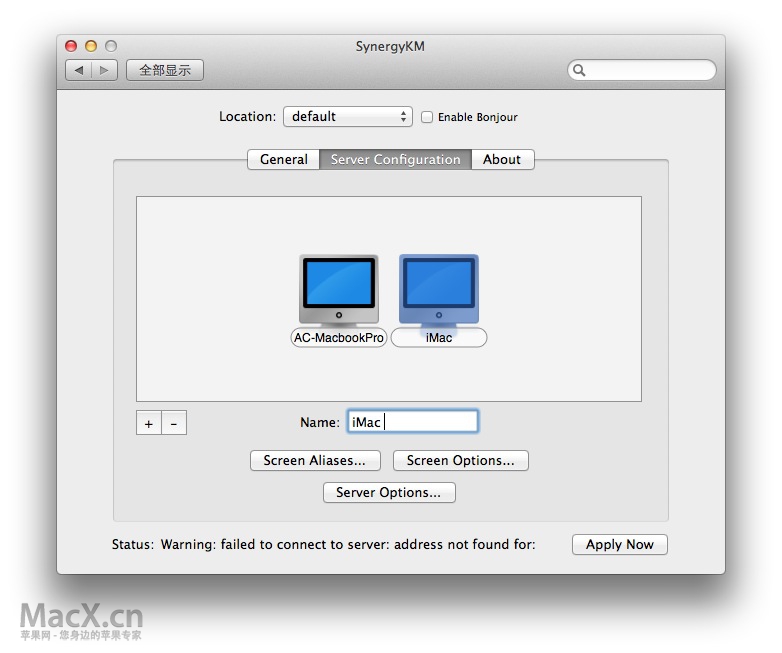The width and height of the screenshot is (782, 653).
Task: Click the AC-MacbookPro name label
Action: click(339, 338)
